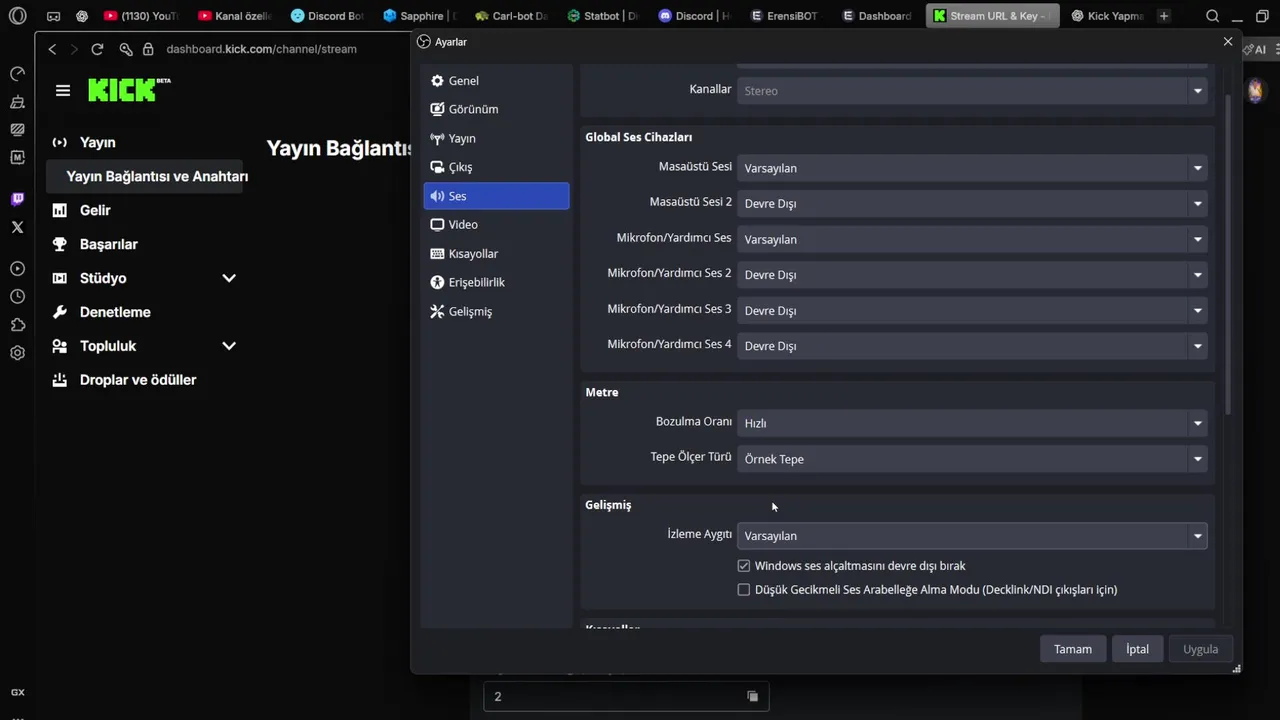Screen dimensions: 1280x720
Task: Select the Ses settings category
Action: (496, 196)
